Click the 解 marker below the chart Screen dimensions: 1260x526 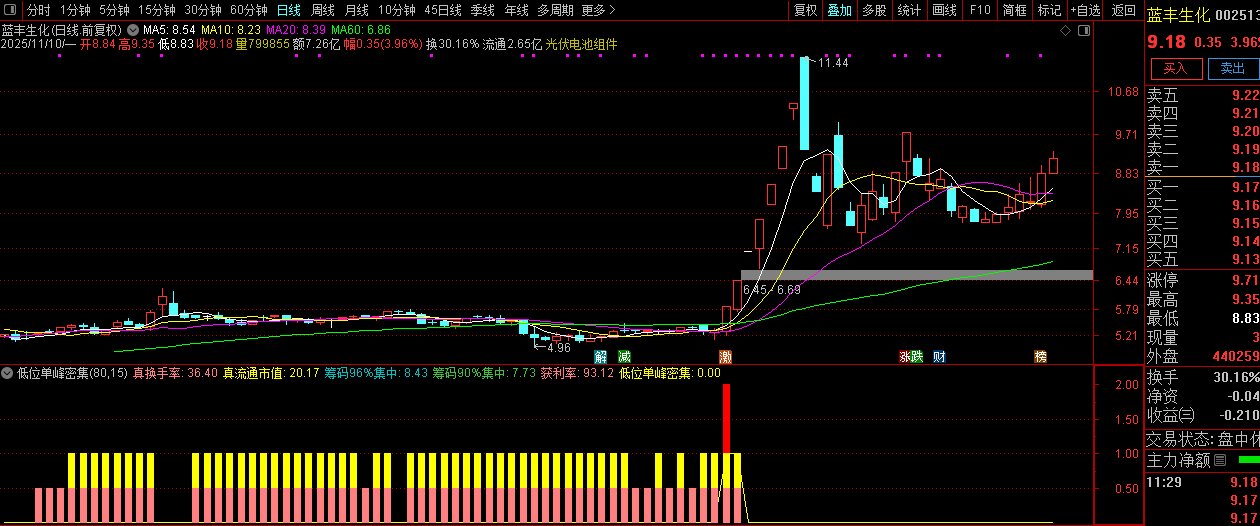601,356
